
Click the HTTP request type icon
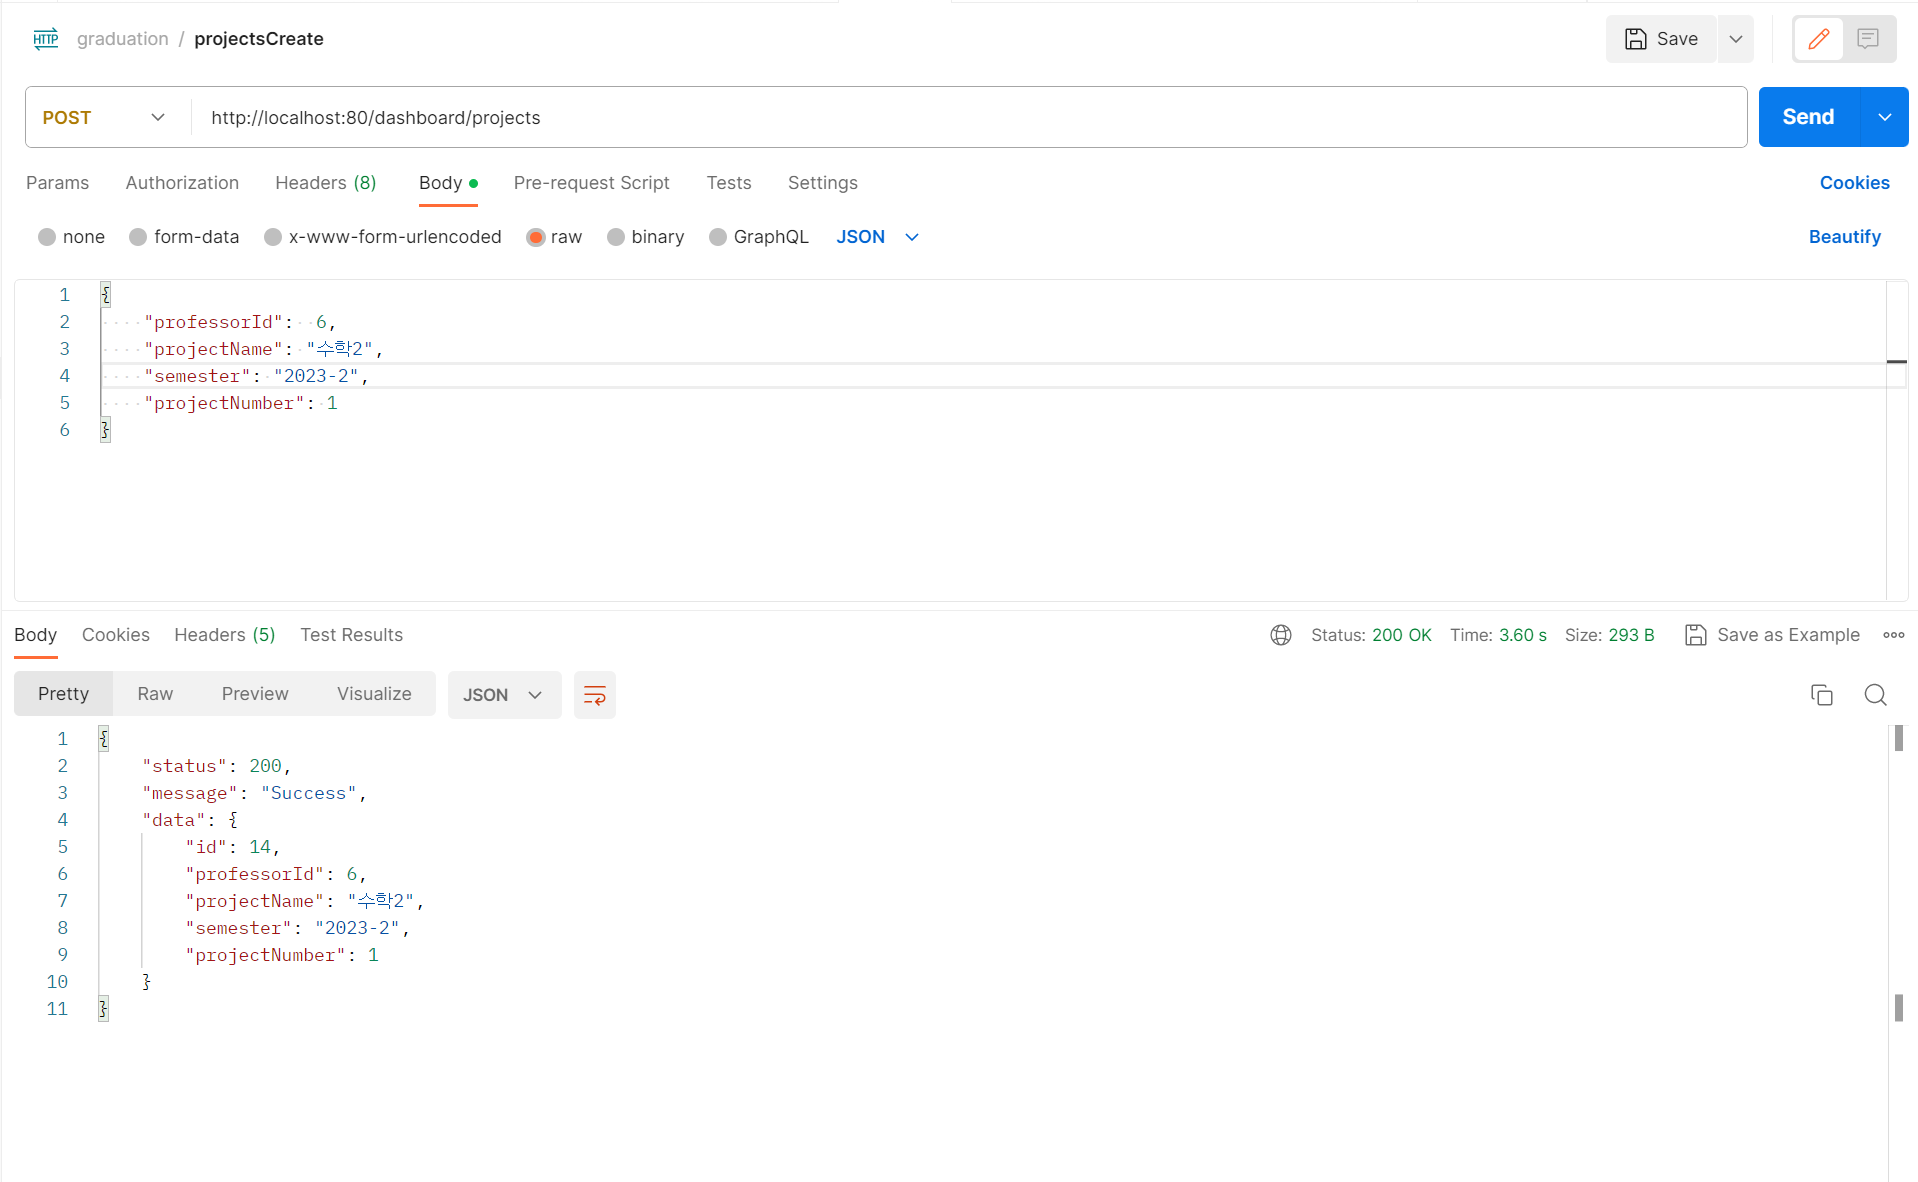tap(46, 39)
